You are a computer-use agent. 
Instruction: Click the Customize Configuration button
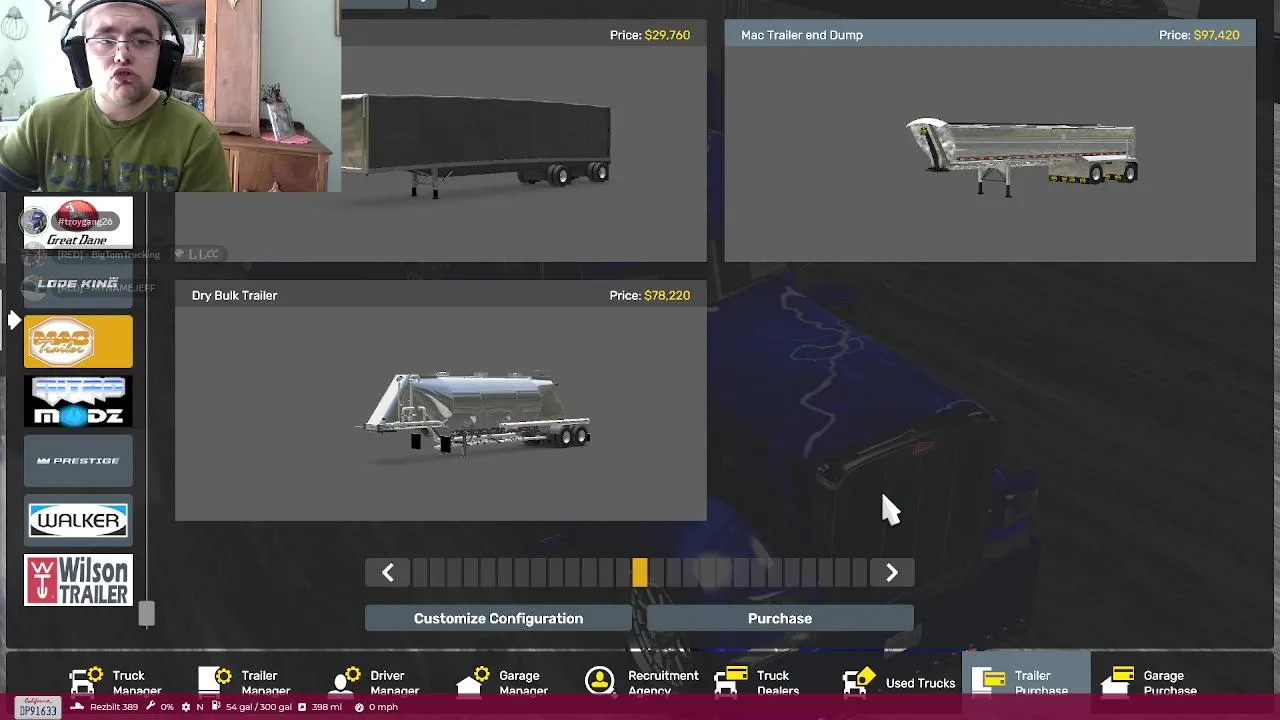[x=498, y=618]
